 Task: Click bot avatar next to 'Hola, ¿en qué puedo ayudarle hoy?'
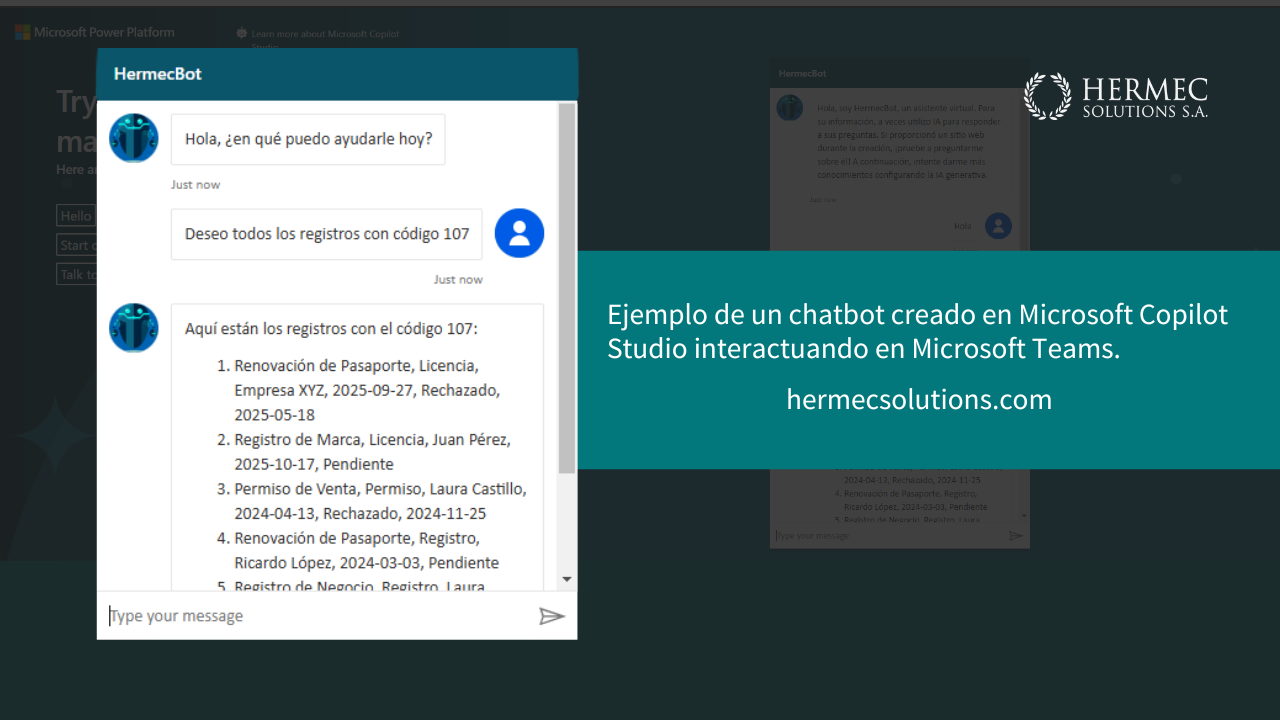(134, 138)
